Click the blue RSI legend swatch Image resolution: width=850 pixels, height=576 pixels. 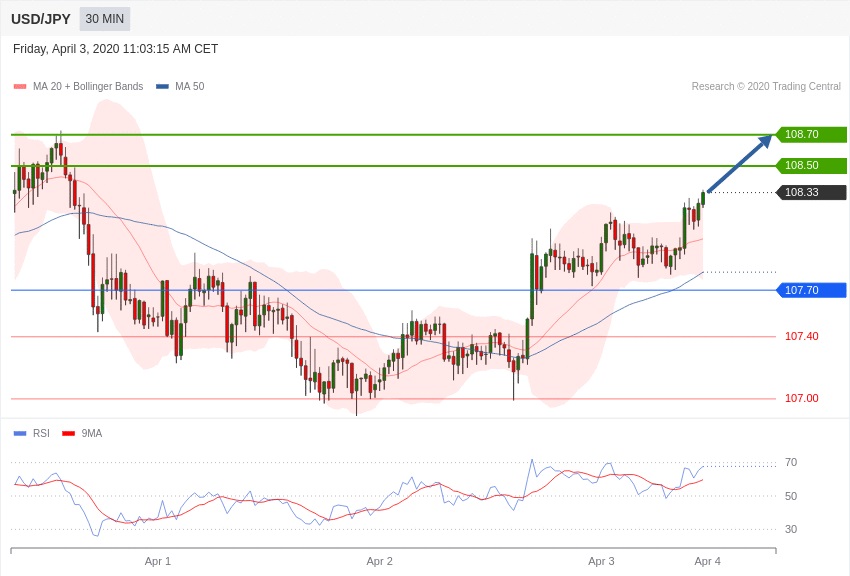pyautogui.click(x=20, y=433)
